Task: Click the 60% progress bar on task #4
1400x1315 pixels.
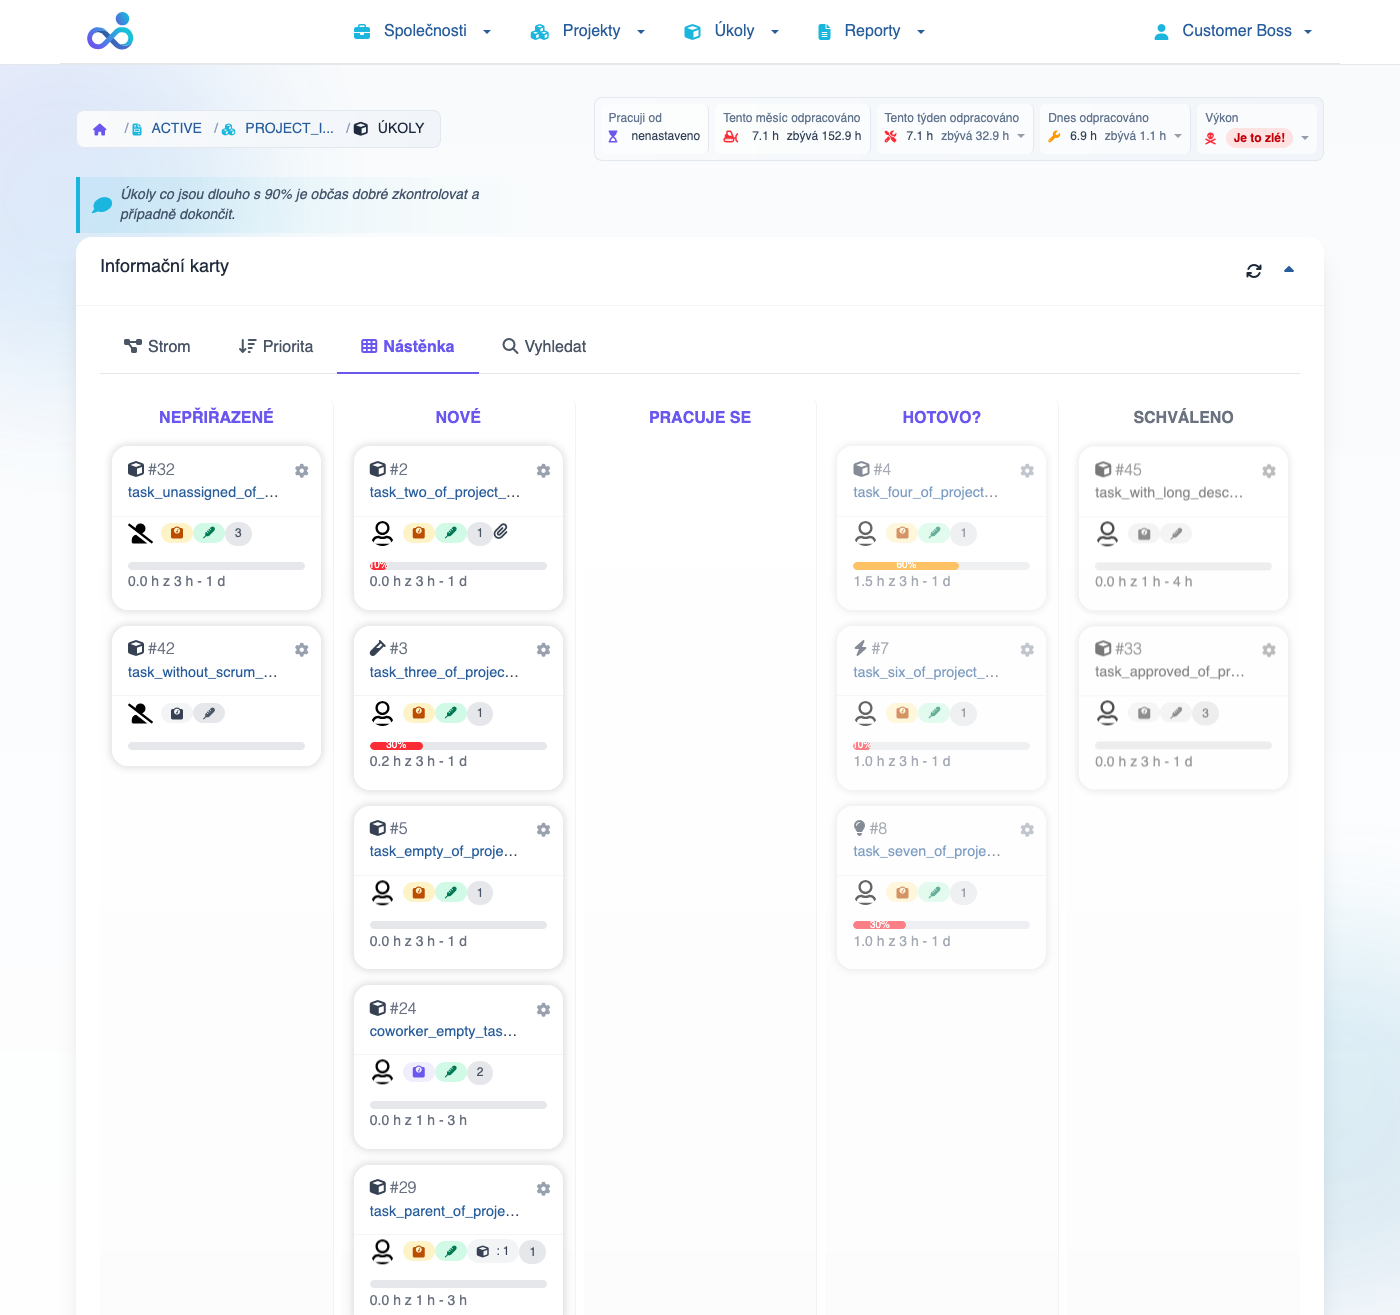Action: [x=906, y=566]
